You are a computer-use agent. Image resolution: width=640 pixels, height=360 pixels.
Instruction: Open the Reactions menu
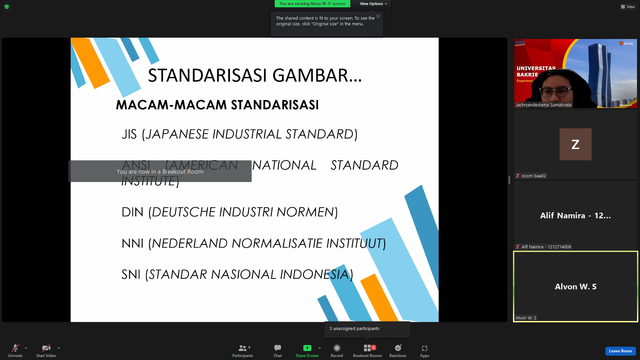pyautogui.click(x=398, y=350)
